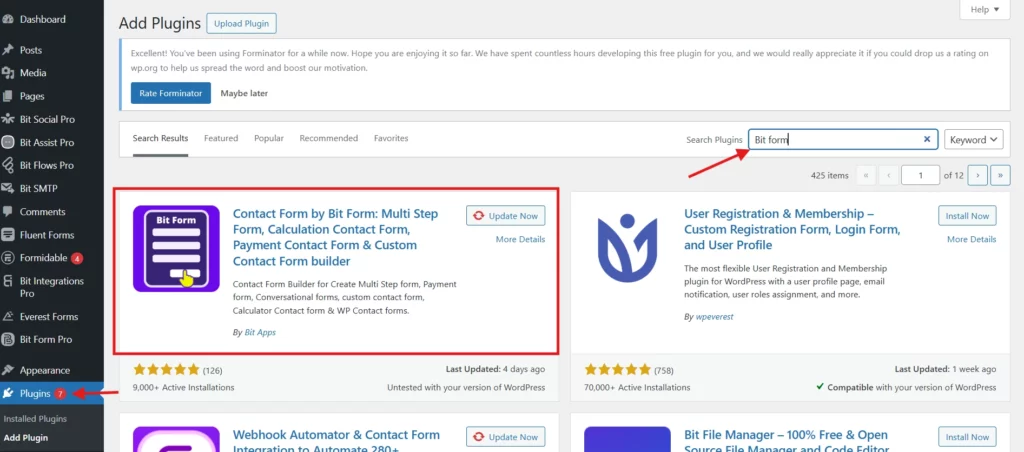This screenshot has width=1024, height=452.
Task: Switch to the Featured tab
Action: 221,138
